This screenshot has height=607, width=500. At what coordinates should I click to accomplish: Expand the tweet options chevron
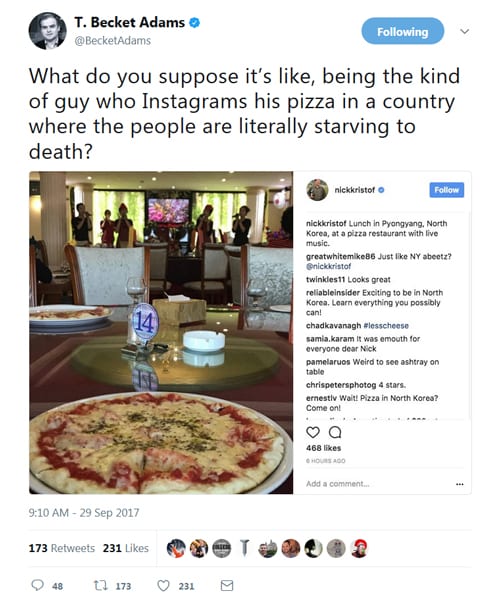464,31
